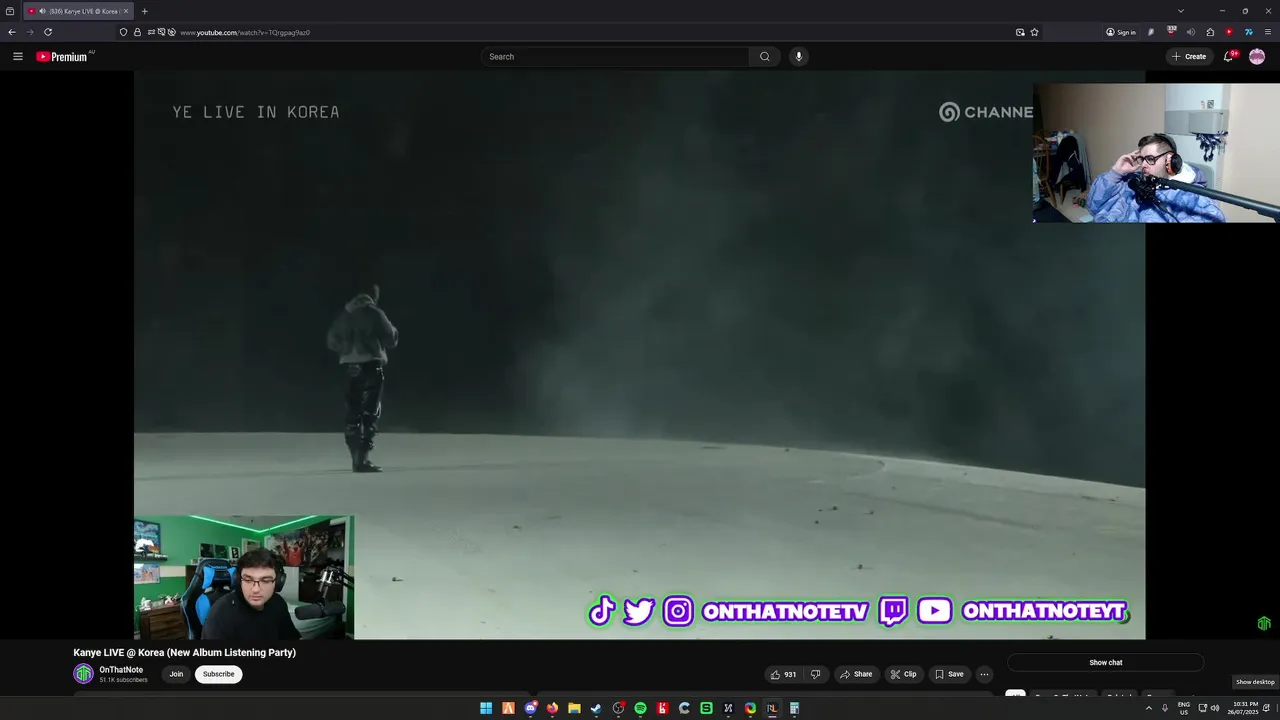The image size is (1280, 720).
Task: Open the list all tabs dropdown
Action: click(x=1181, y=11)
